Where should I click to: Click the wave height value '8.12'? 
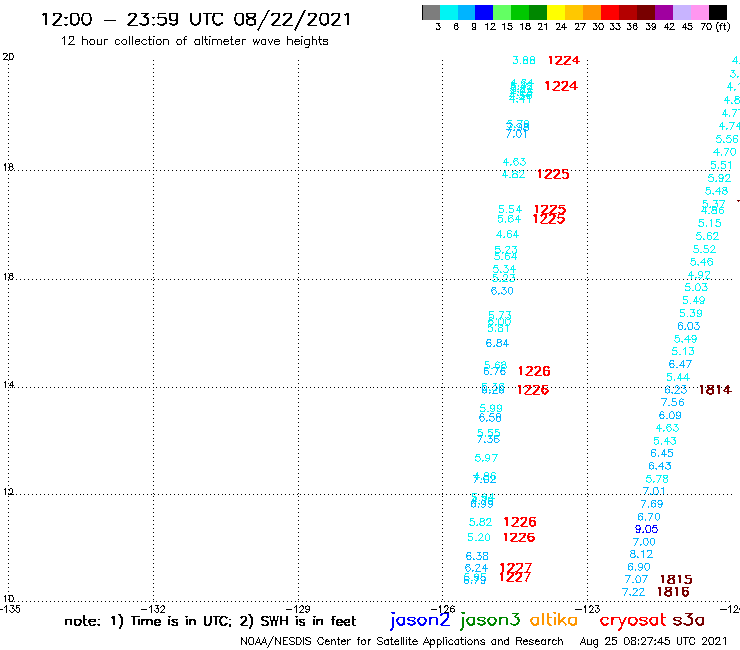tap(641, 554)
